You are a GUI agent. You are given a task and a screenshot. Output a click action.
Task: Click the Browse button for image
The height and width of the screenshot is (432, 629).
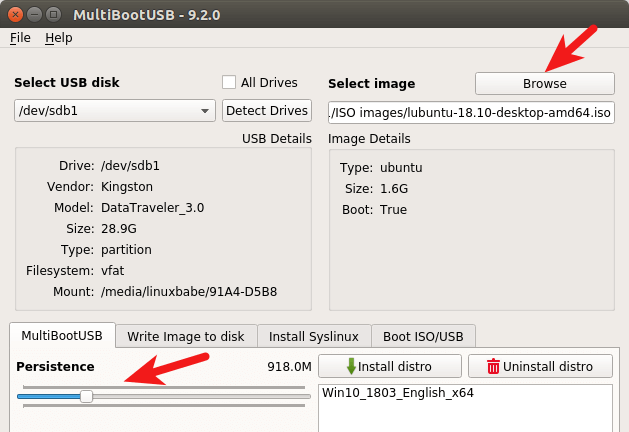tap(544, 83)
